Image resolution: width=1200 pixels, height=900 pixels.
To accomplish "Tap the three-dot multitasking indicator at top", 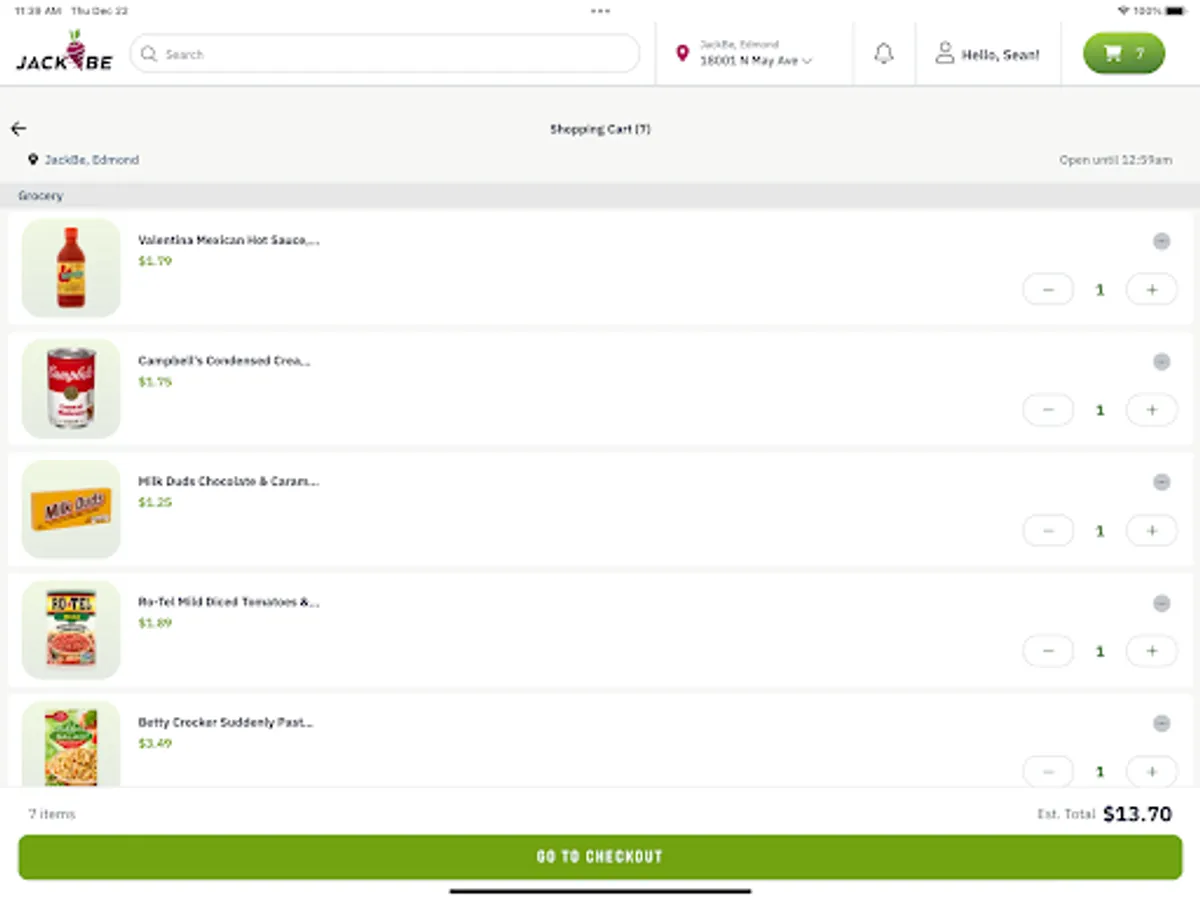I will [600, 11].
